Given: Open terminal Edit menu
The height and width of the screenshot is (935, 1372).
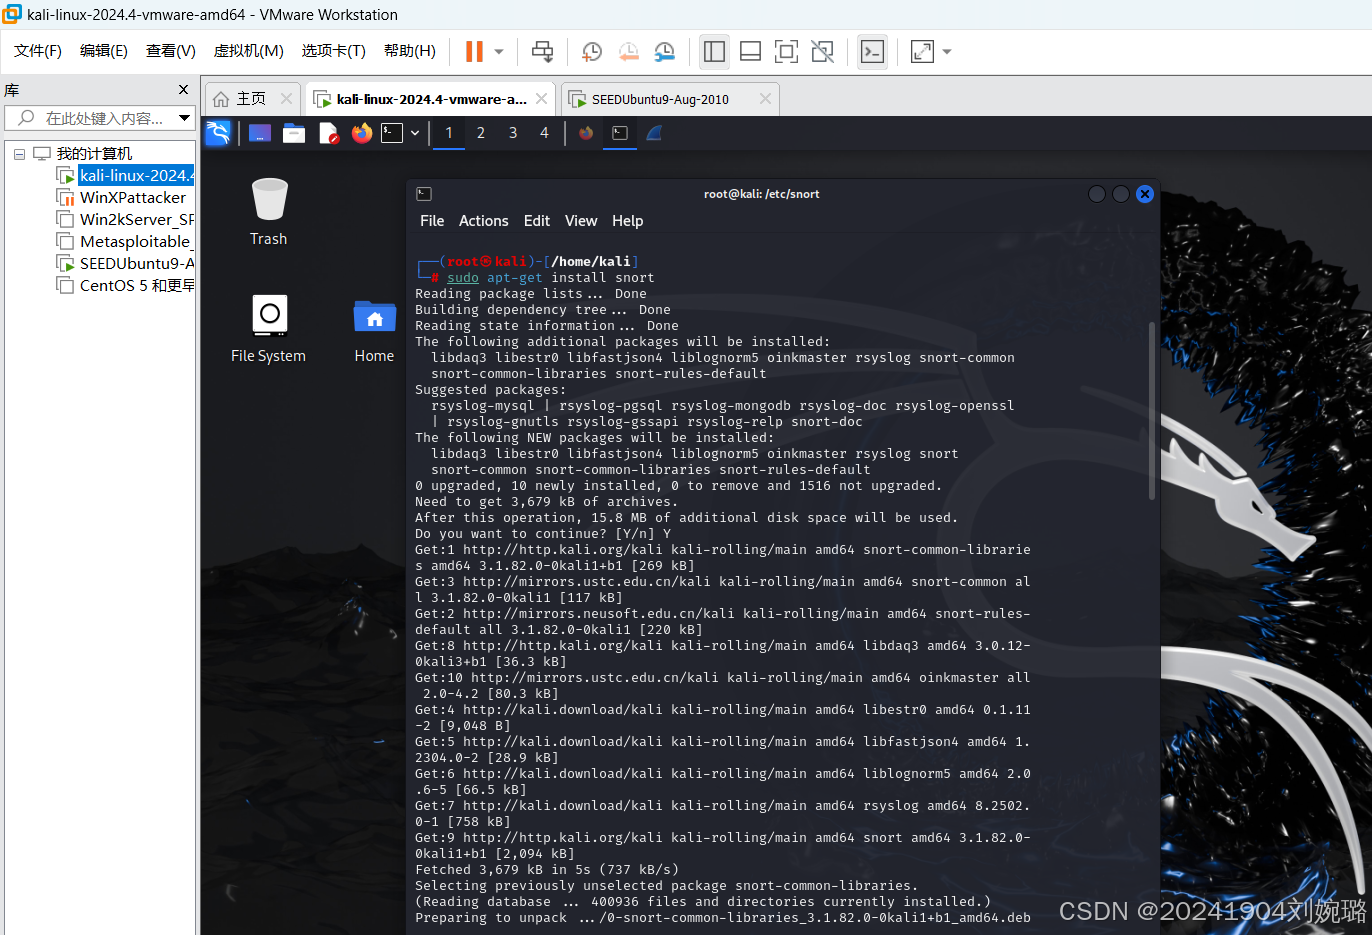Looking at the screenshot, I should pos(537,221).
